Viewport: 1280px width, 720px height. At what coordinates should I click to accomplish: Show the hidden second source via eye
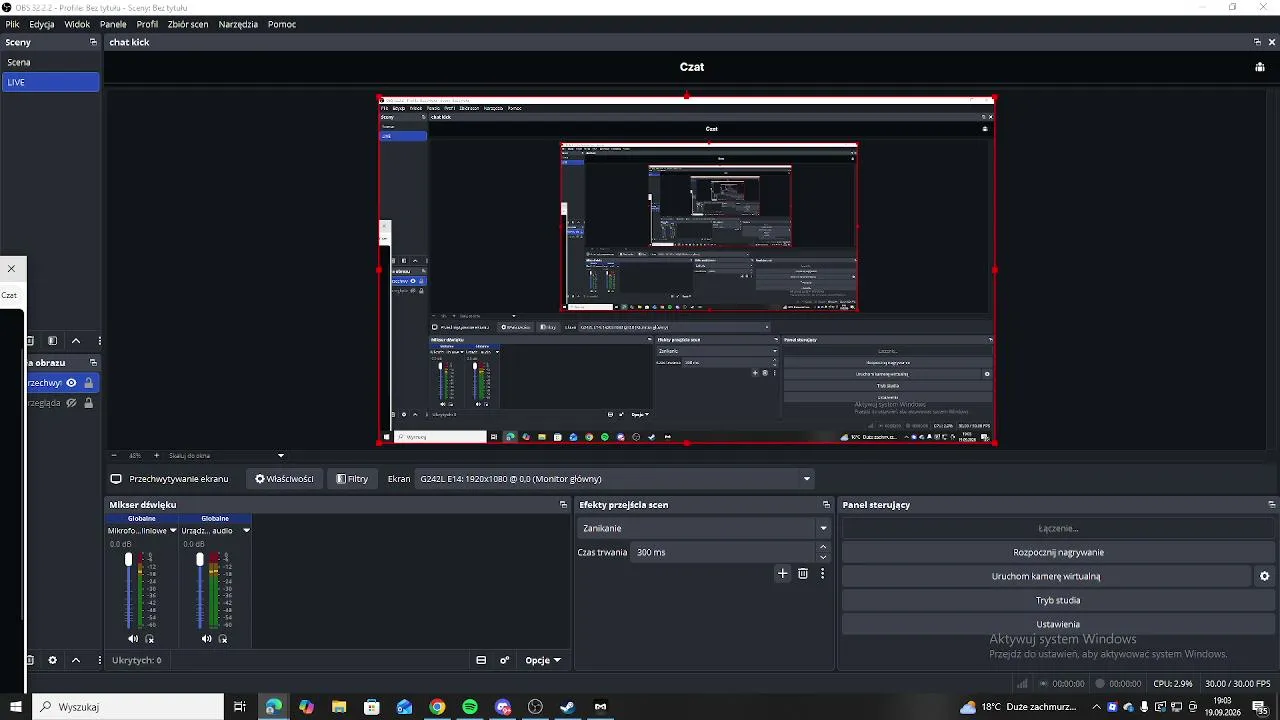pos(71,403)
